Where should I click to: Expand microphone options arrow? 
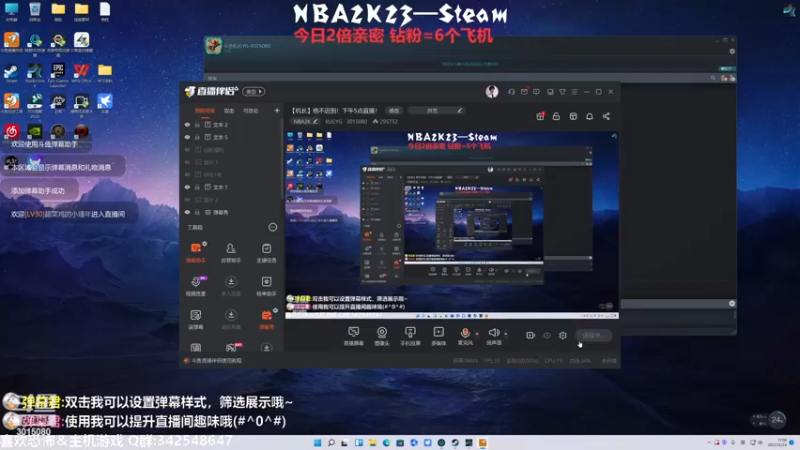[x=477, y=334]
